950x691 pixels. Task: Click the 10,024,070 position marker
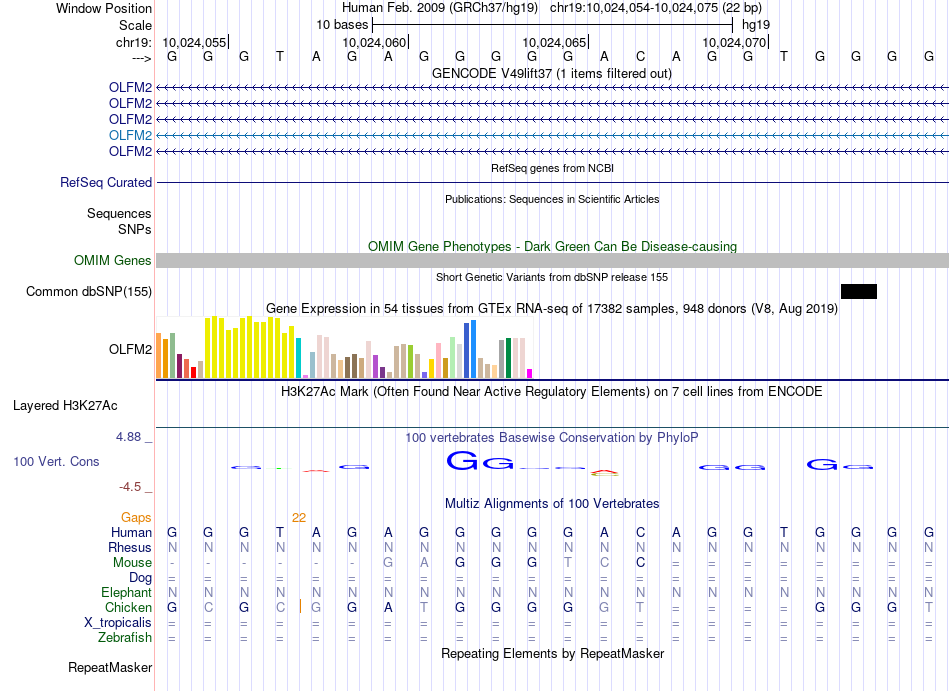point(734,42)
